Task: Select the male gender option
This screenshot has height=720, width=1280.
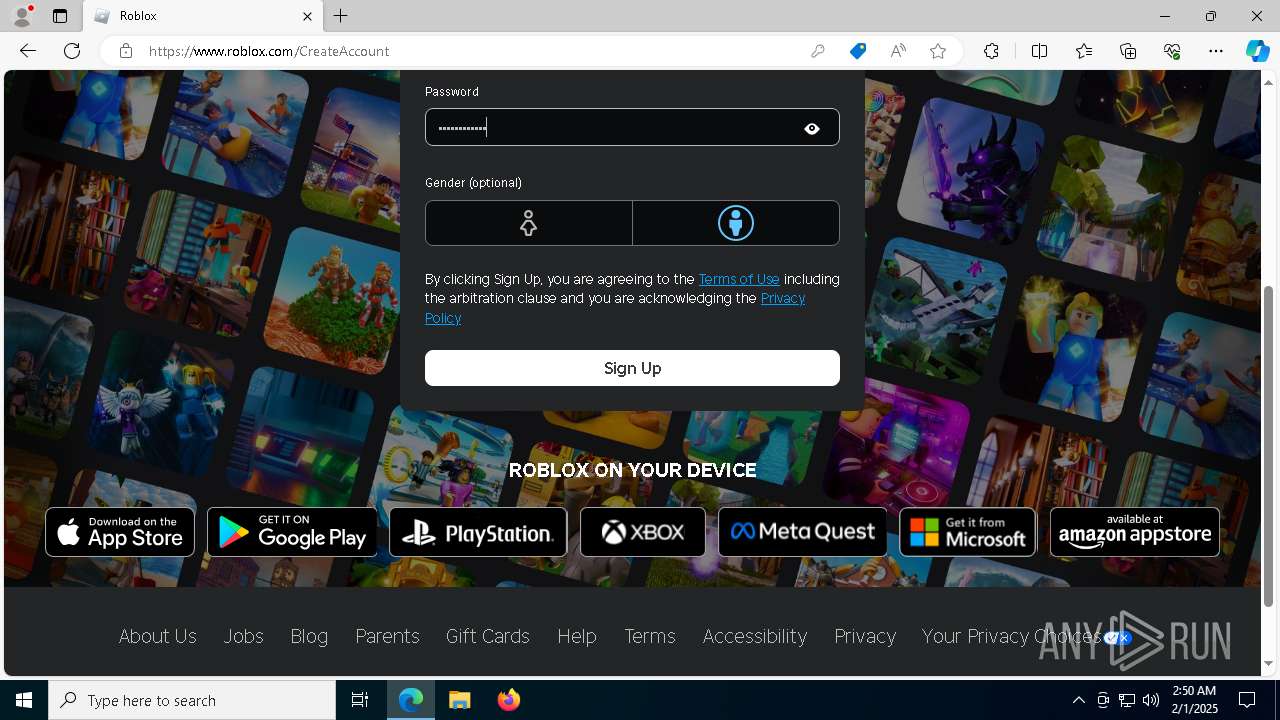Action: tap(736, 223)
